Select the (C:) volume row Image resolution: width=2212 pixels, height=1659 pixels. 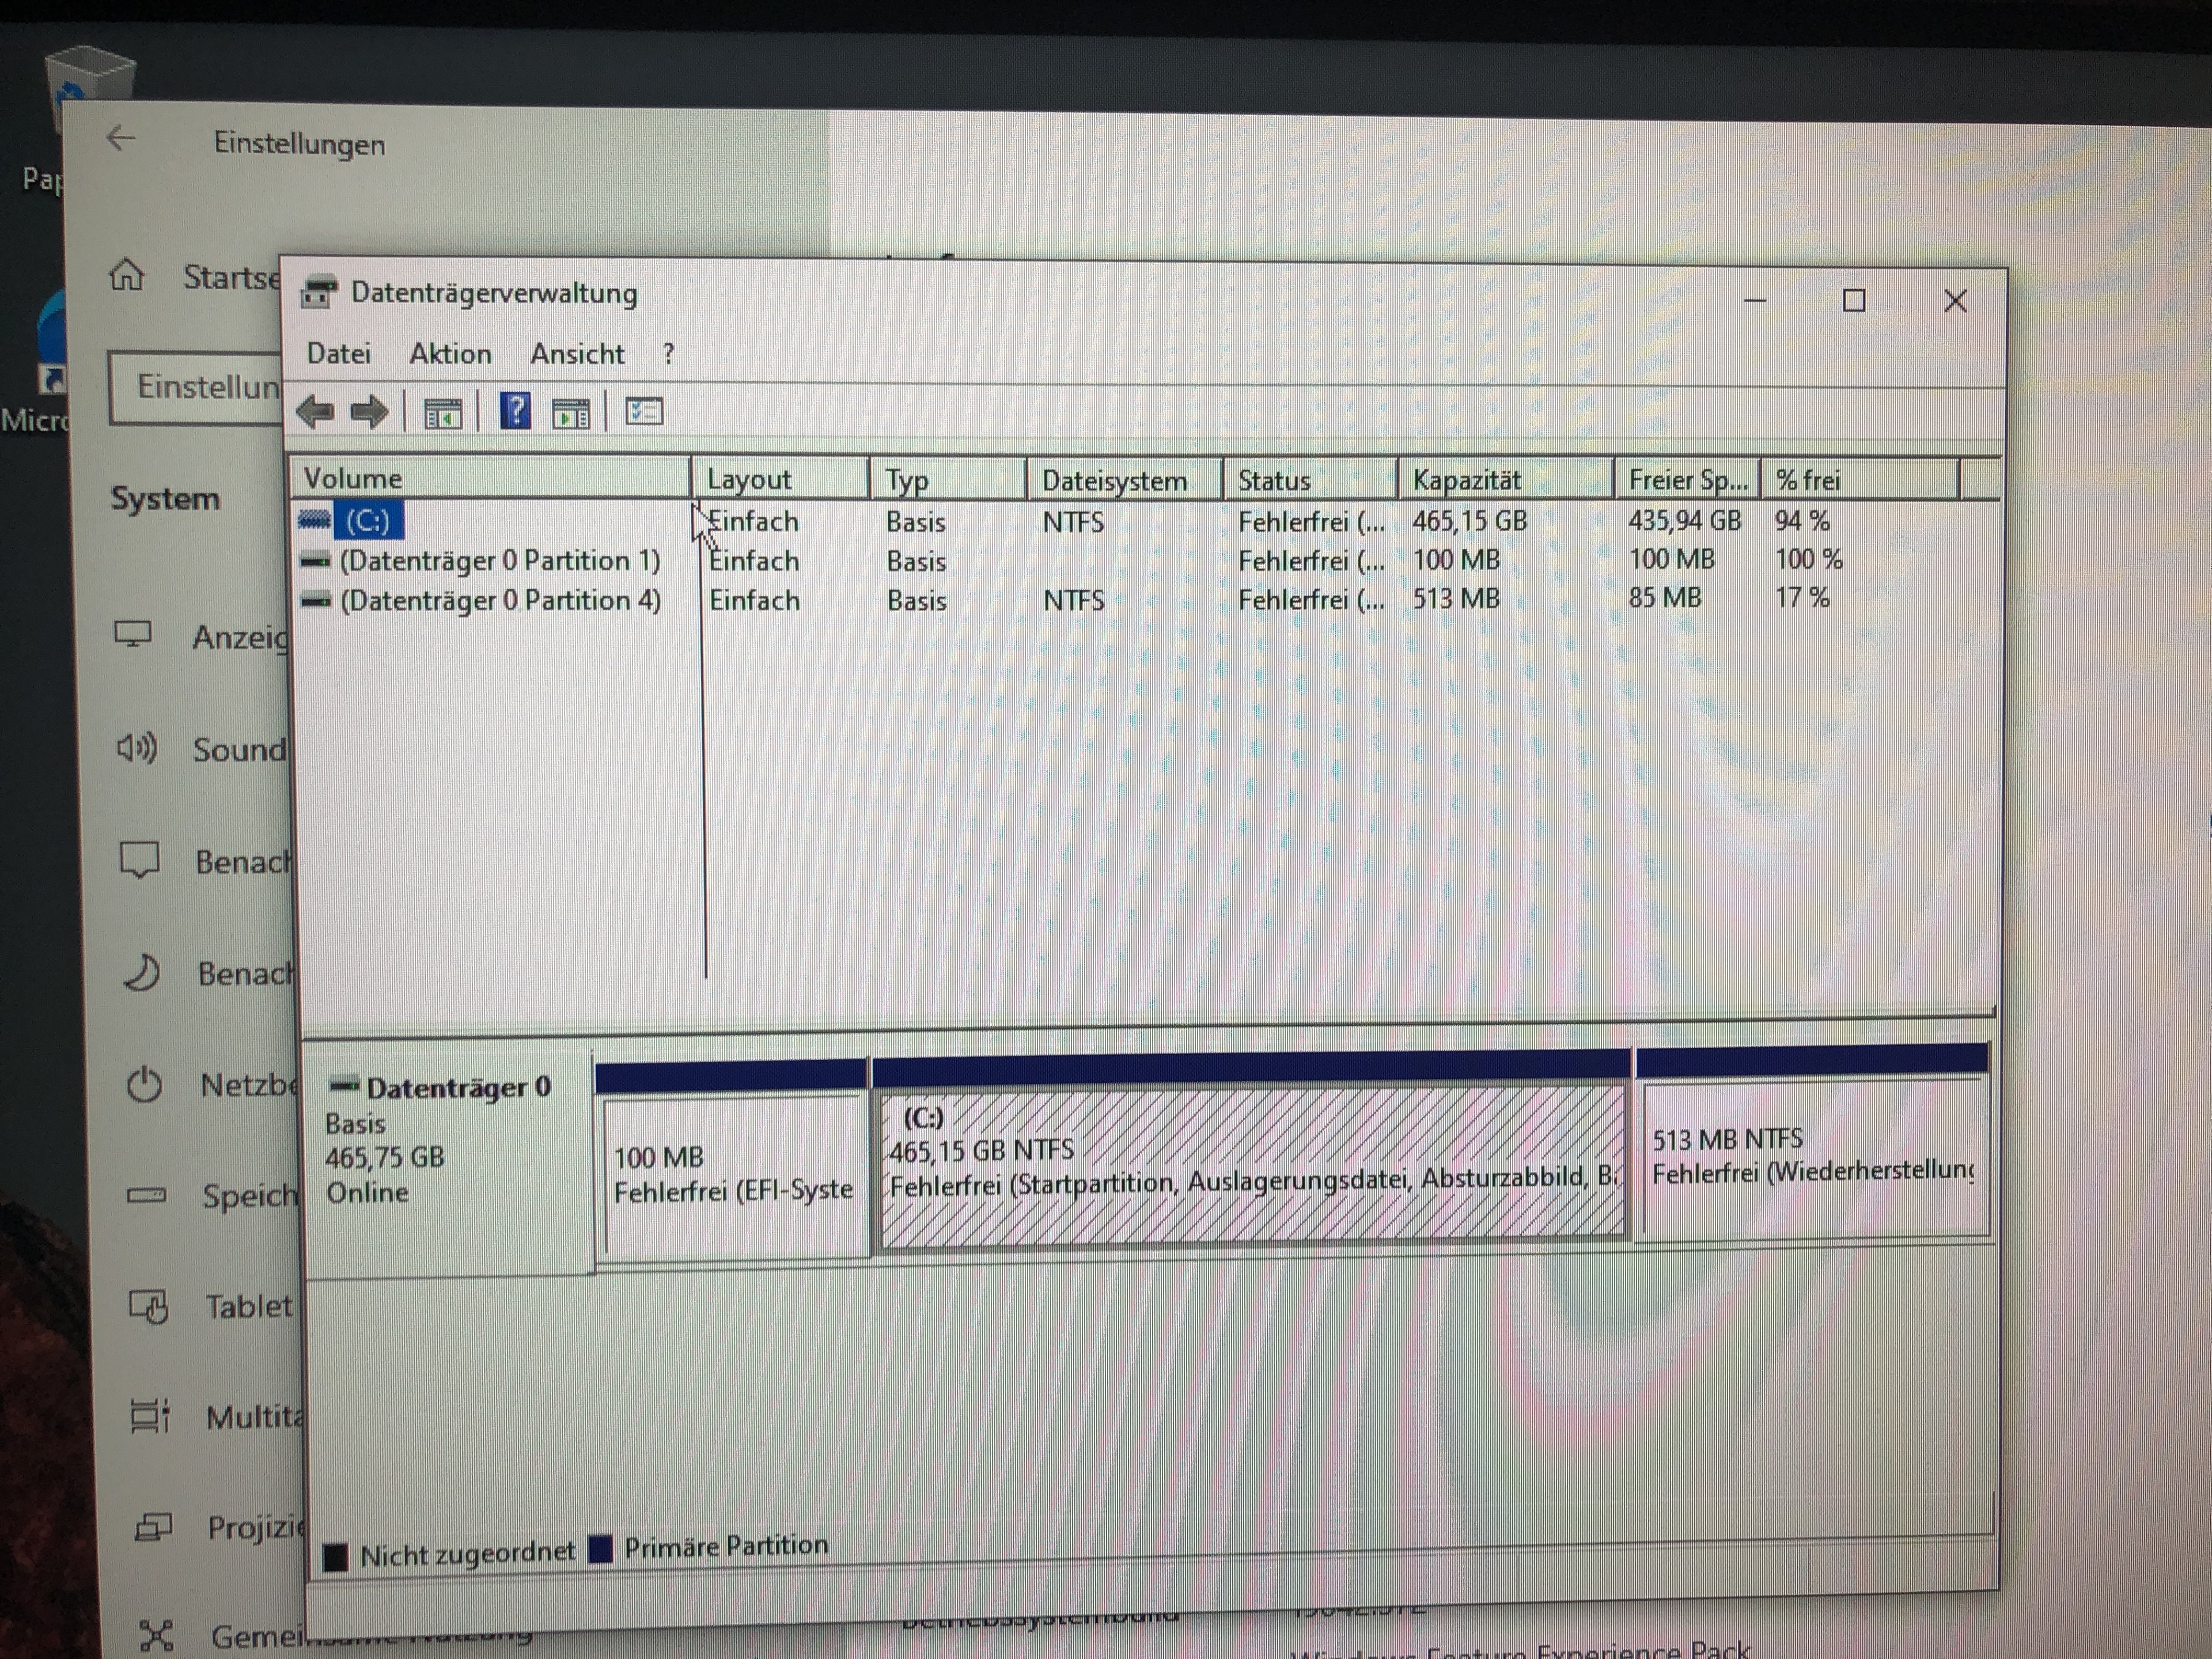368,520
